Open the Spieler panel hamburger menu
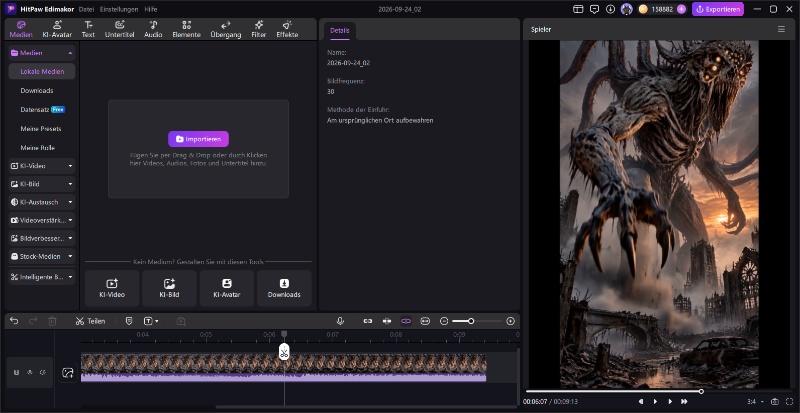 [781, 30]
